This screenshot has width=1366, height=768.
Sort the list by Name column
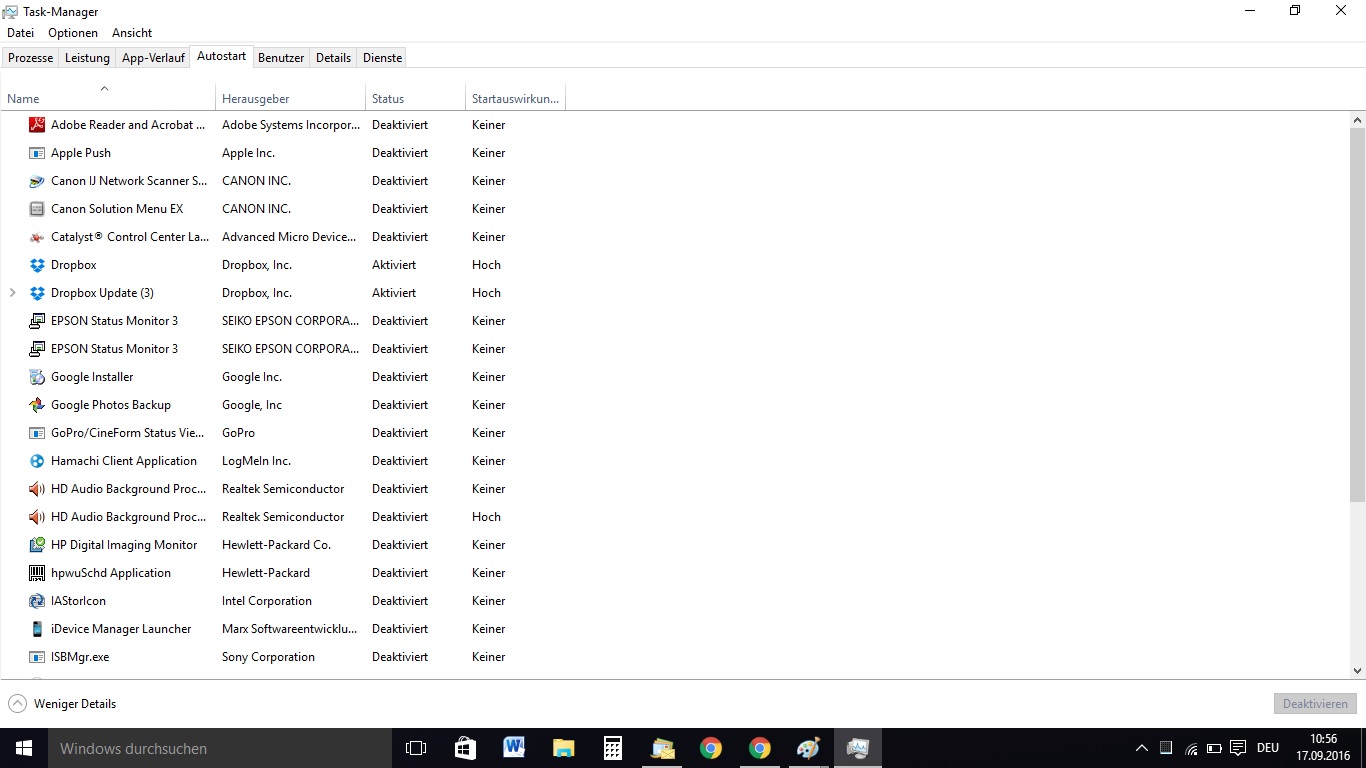tap(108, 98)
